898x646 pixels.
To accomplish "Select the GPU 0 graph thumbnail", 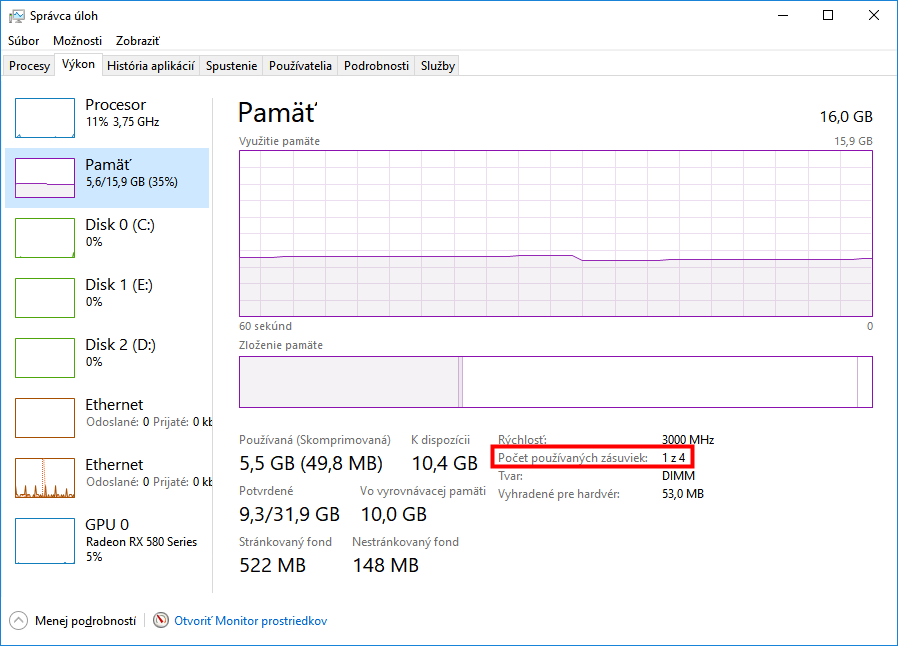I will (x=45, y=538).
